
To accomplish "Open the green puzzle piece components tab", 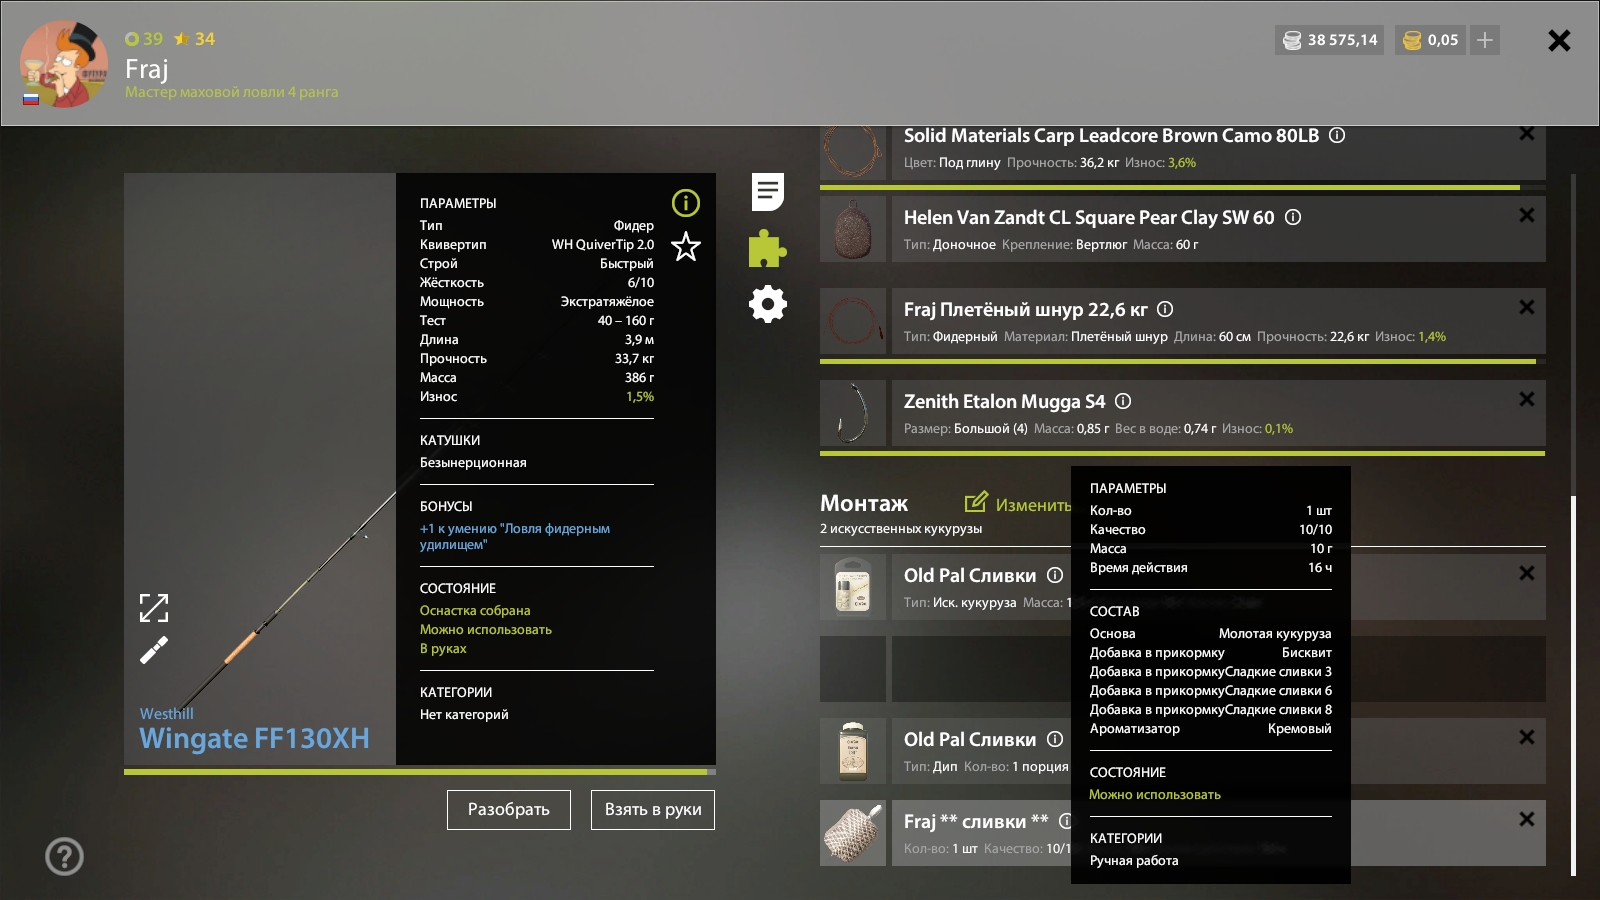I will pyautogui.click(x=767, y=248).
